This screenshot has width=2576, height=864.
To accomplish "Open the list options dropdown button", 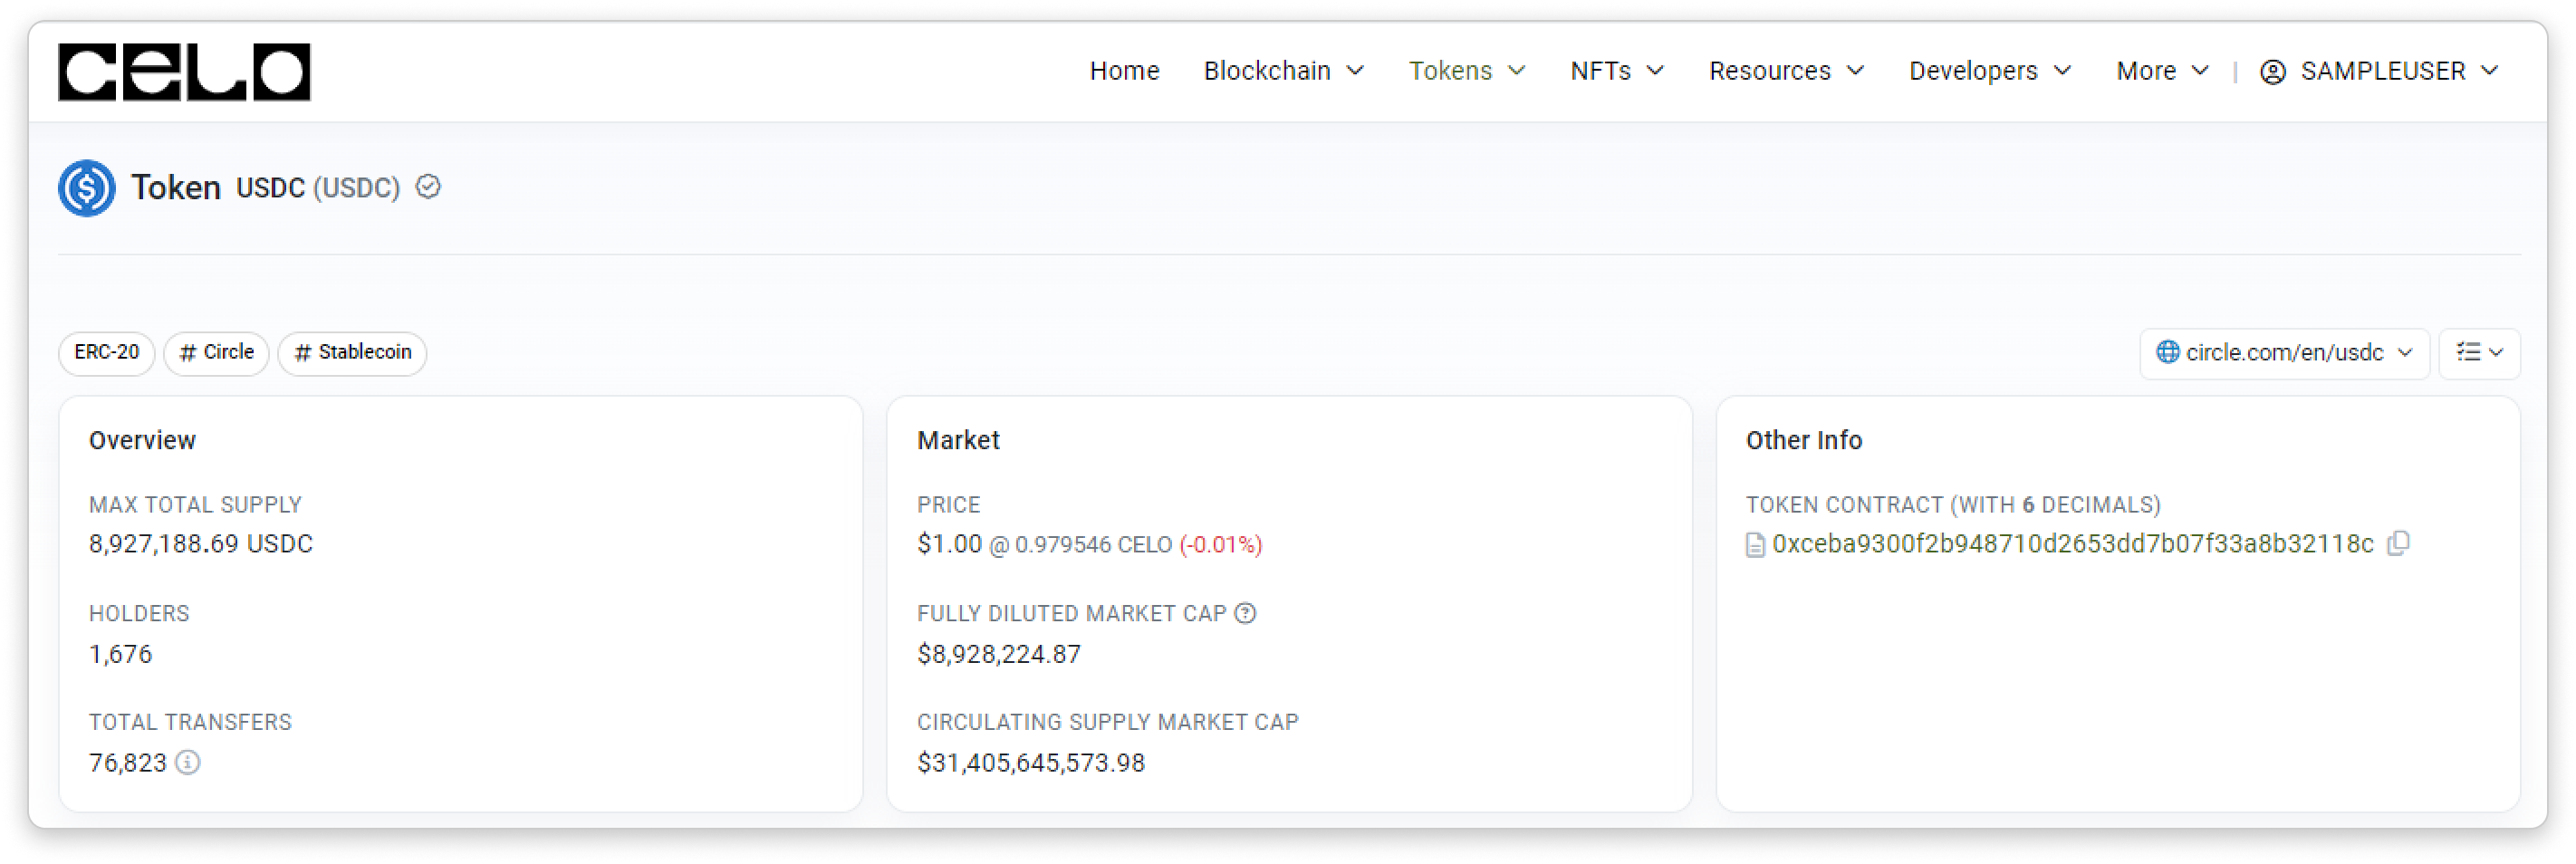I will click(x=2479, y=353).
